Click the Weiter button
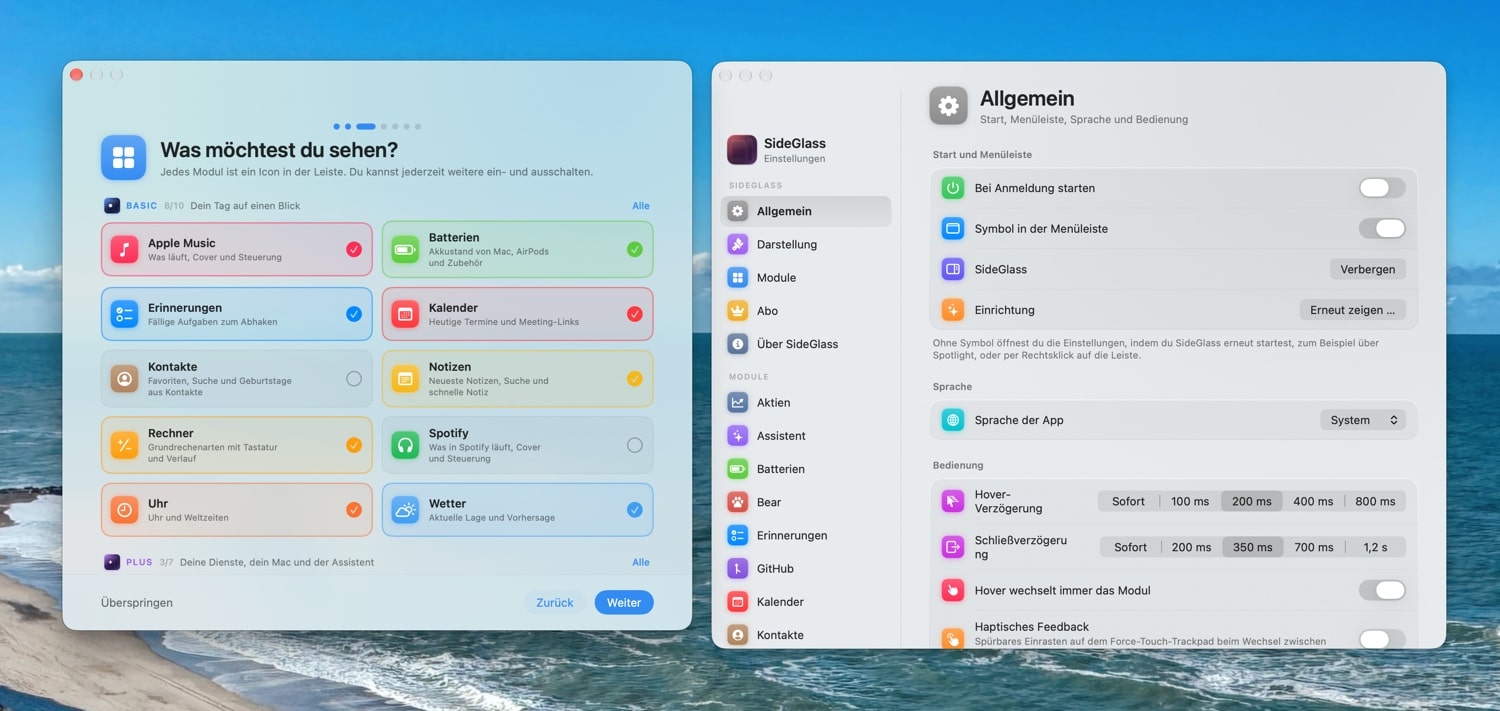This screenshot has width=1500, height=711. coord(624,603)
